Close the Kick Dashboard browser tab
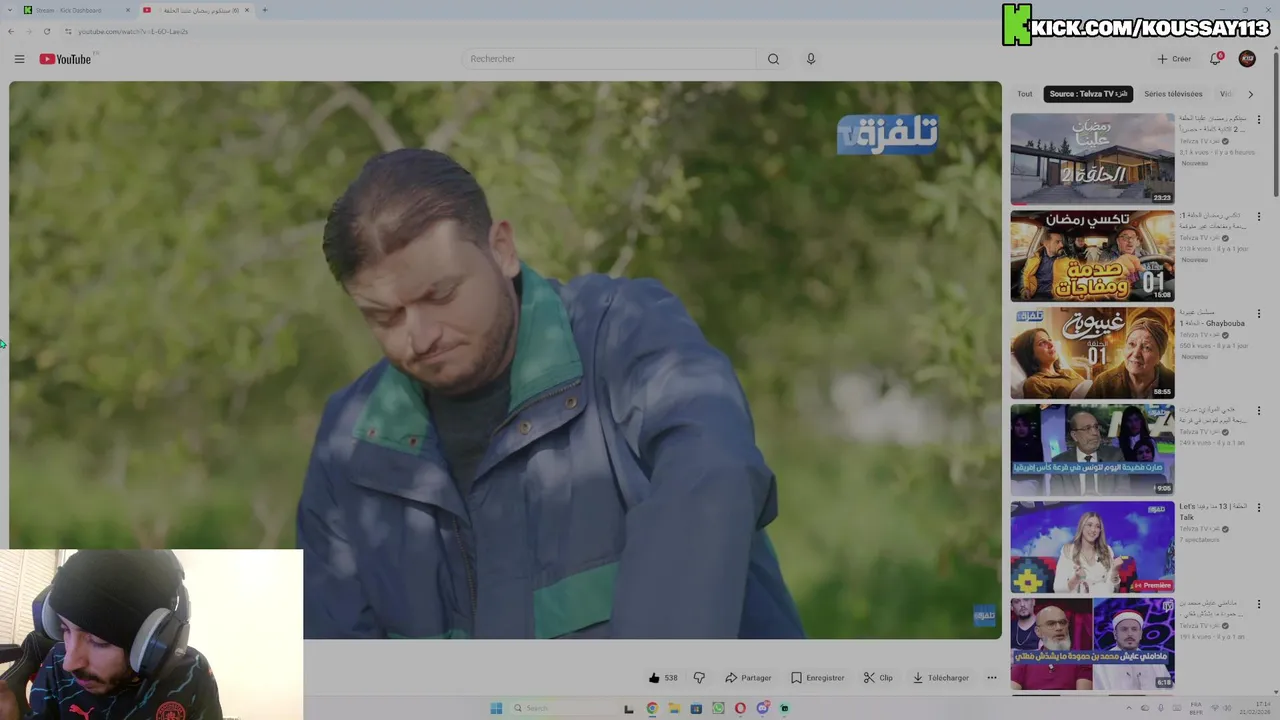The height and width of the screenshot is (720, 1280). point(128,10)
